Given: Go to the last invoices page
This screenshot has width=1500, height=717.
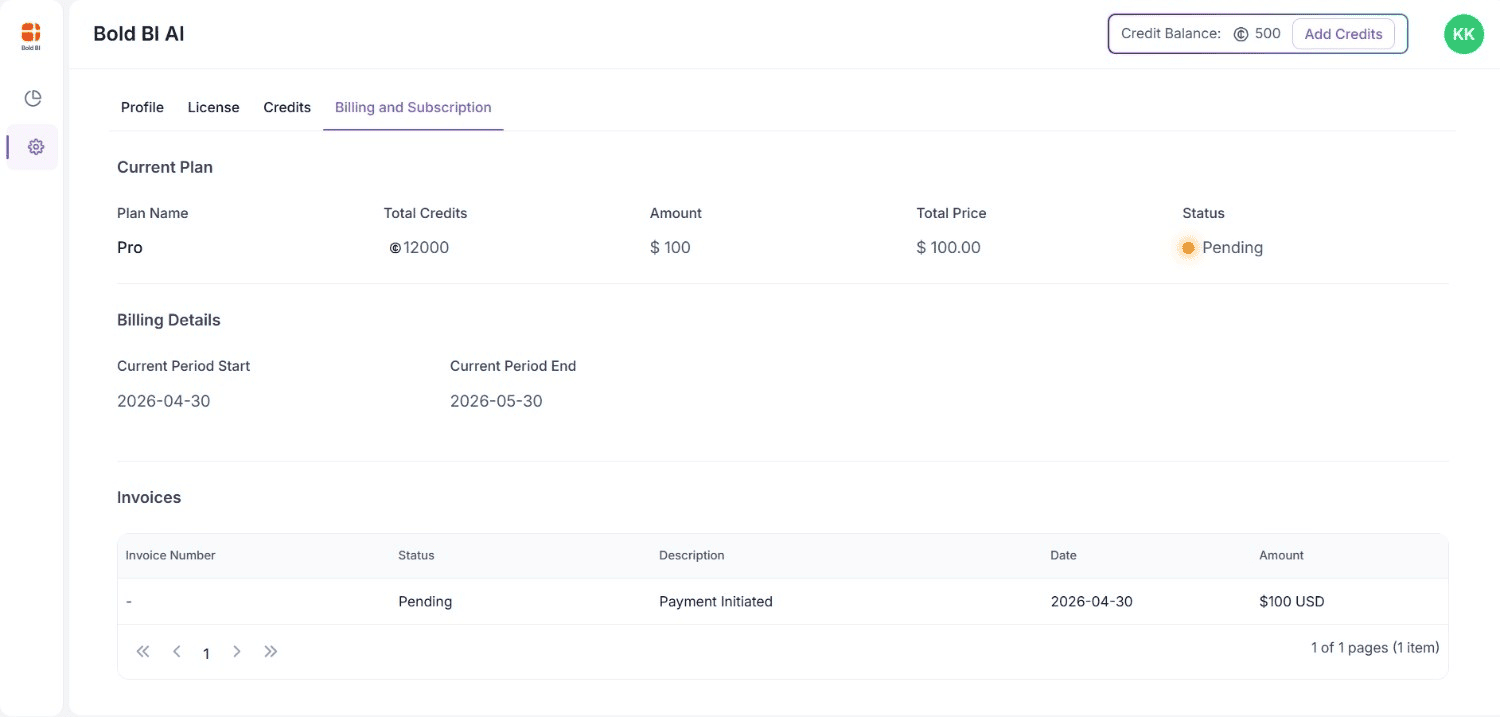Looking at the screenshot, I should pyautogui.click(x=271, y=652).
